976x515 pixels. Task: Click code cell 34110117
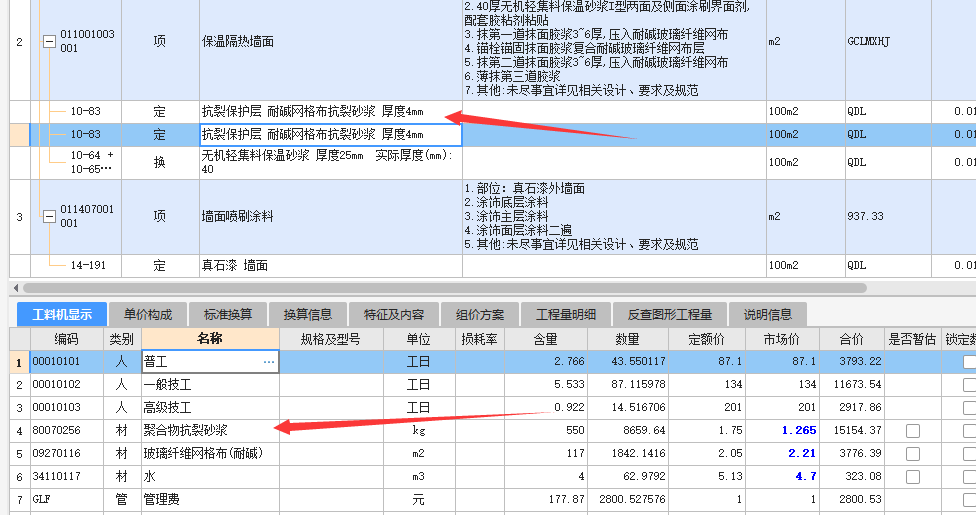[x=67, y=476]
